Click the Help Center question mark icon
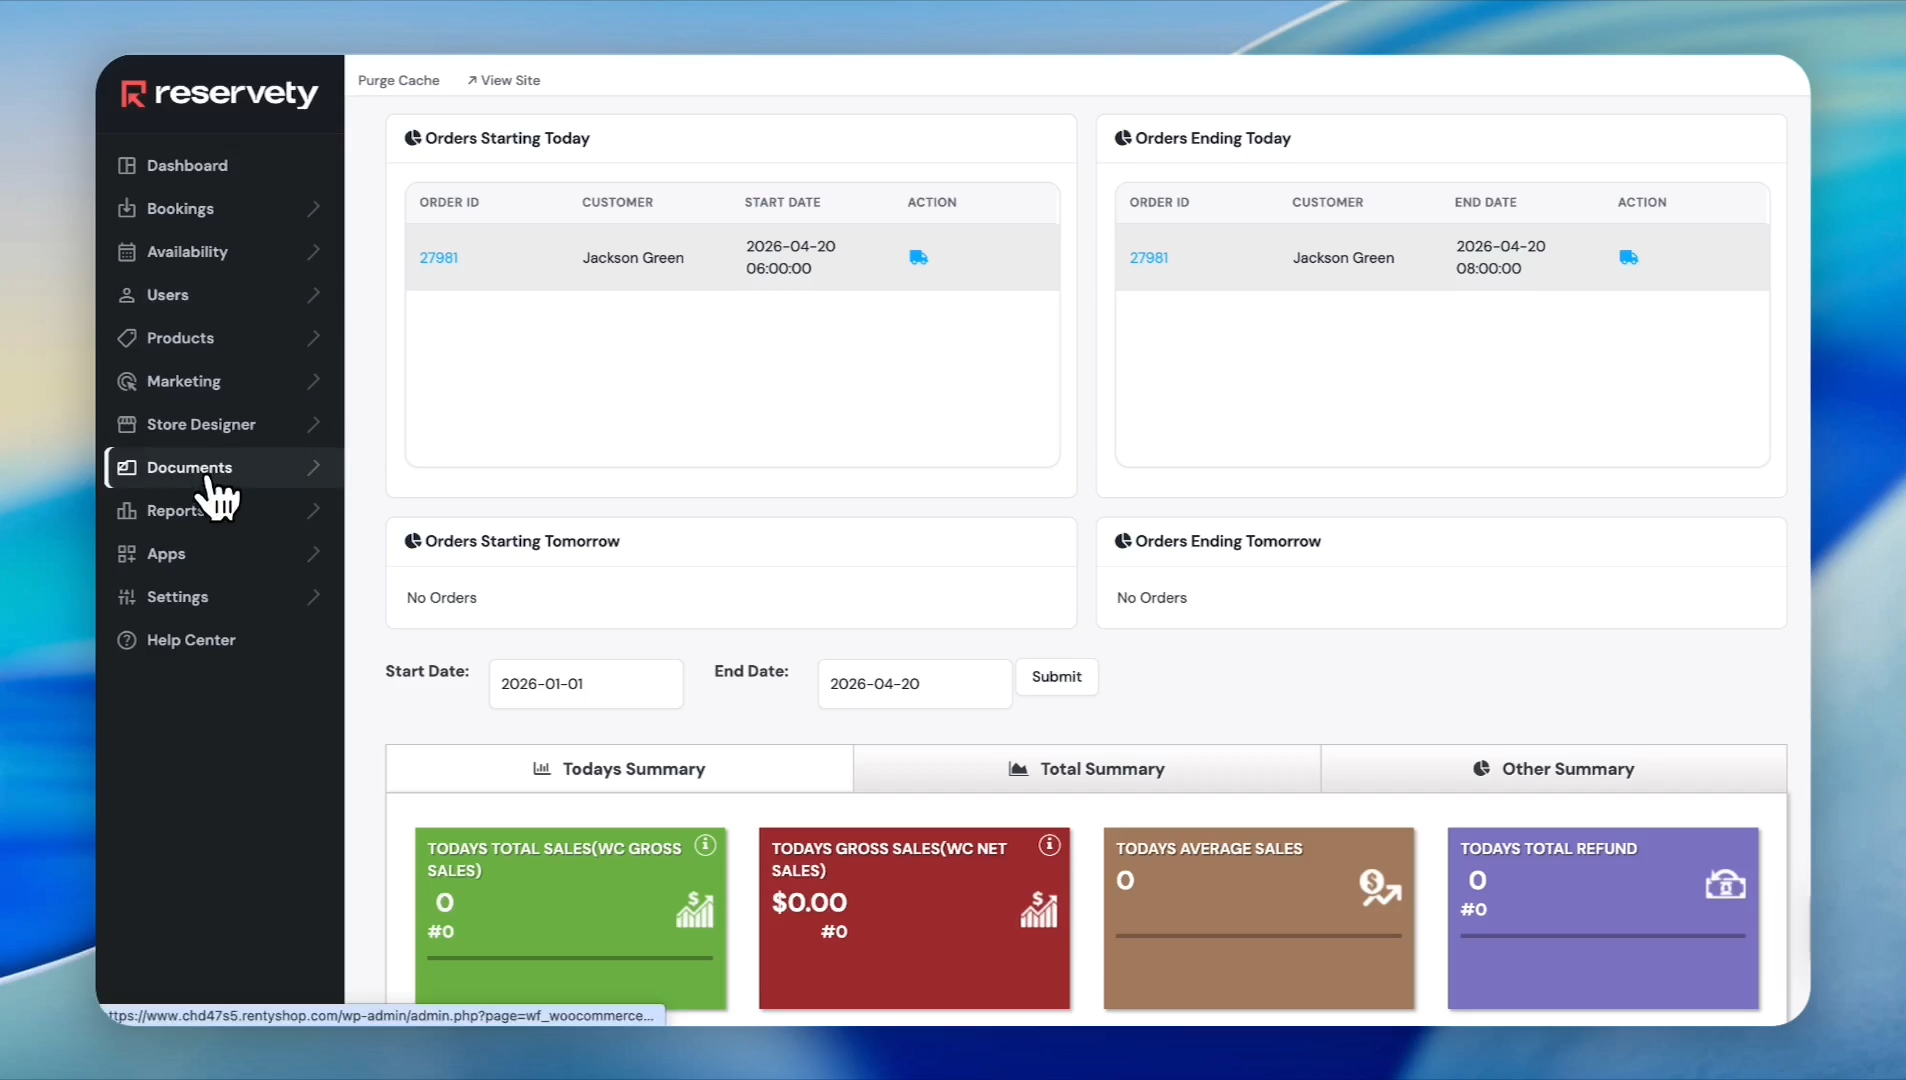Screen dimensions: 1906x1080 click(x=127, y=640)
